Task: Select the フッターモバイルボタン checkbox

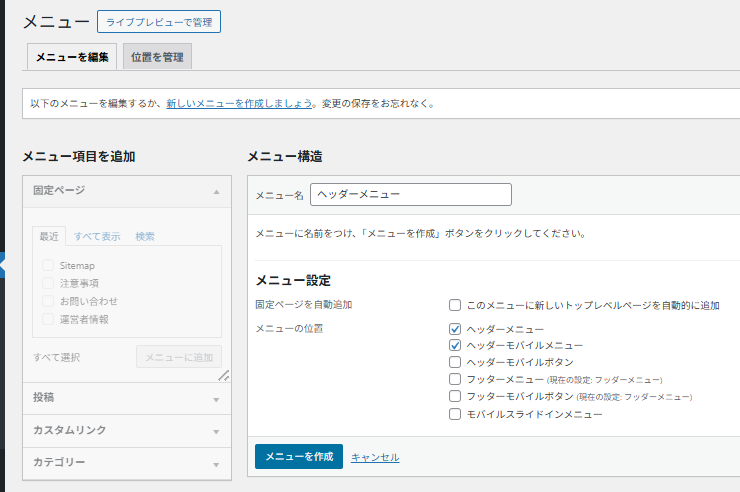Action: click(455, 396)
